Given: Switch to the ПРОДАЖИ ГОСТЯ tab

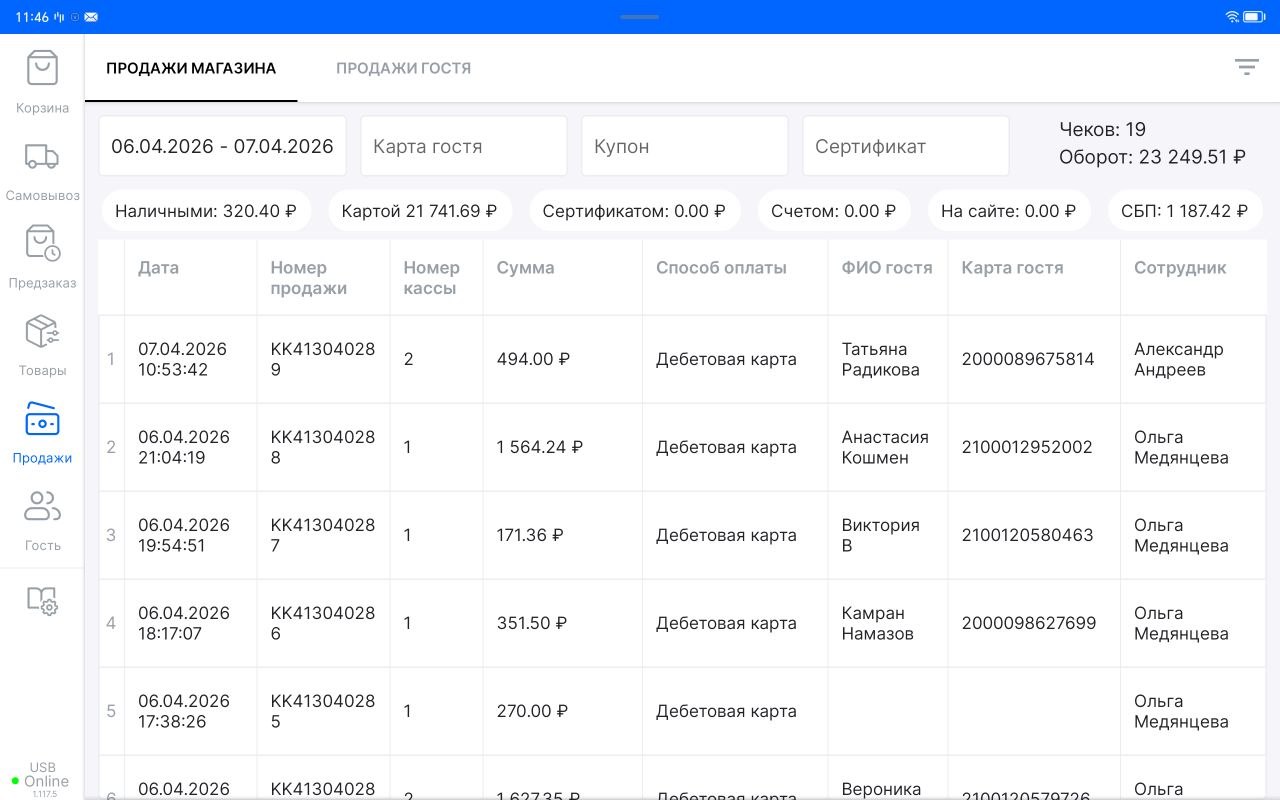Looking at the screenshot, I should pyautogui.click(x=403, y=67).
